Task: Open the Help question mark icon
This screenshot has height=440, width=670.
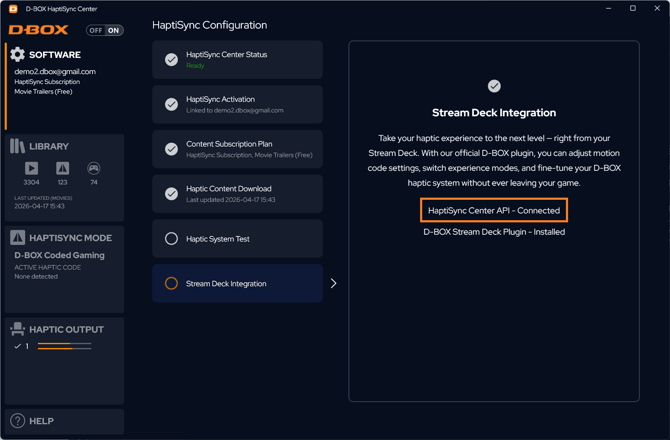Action: tap(17, 421)
